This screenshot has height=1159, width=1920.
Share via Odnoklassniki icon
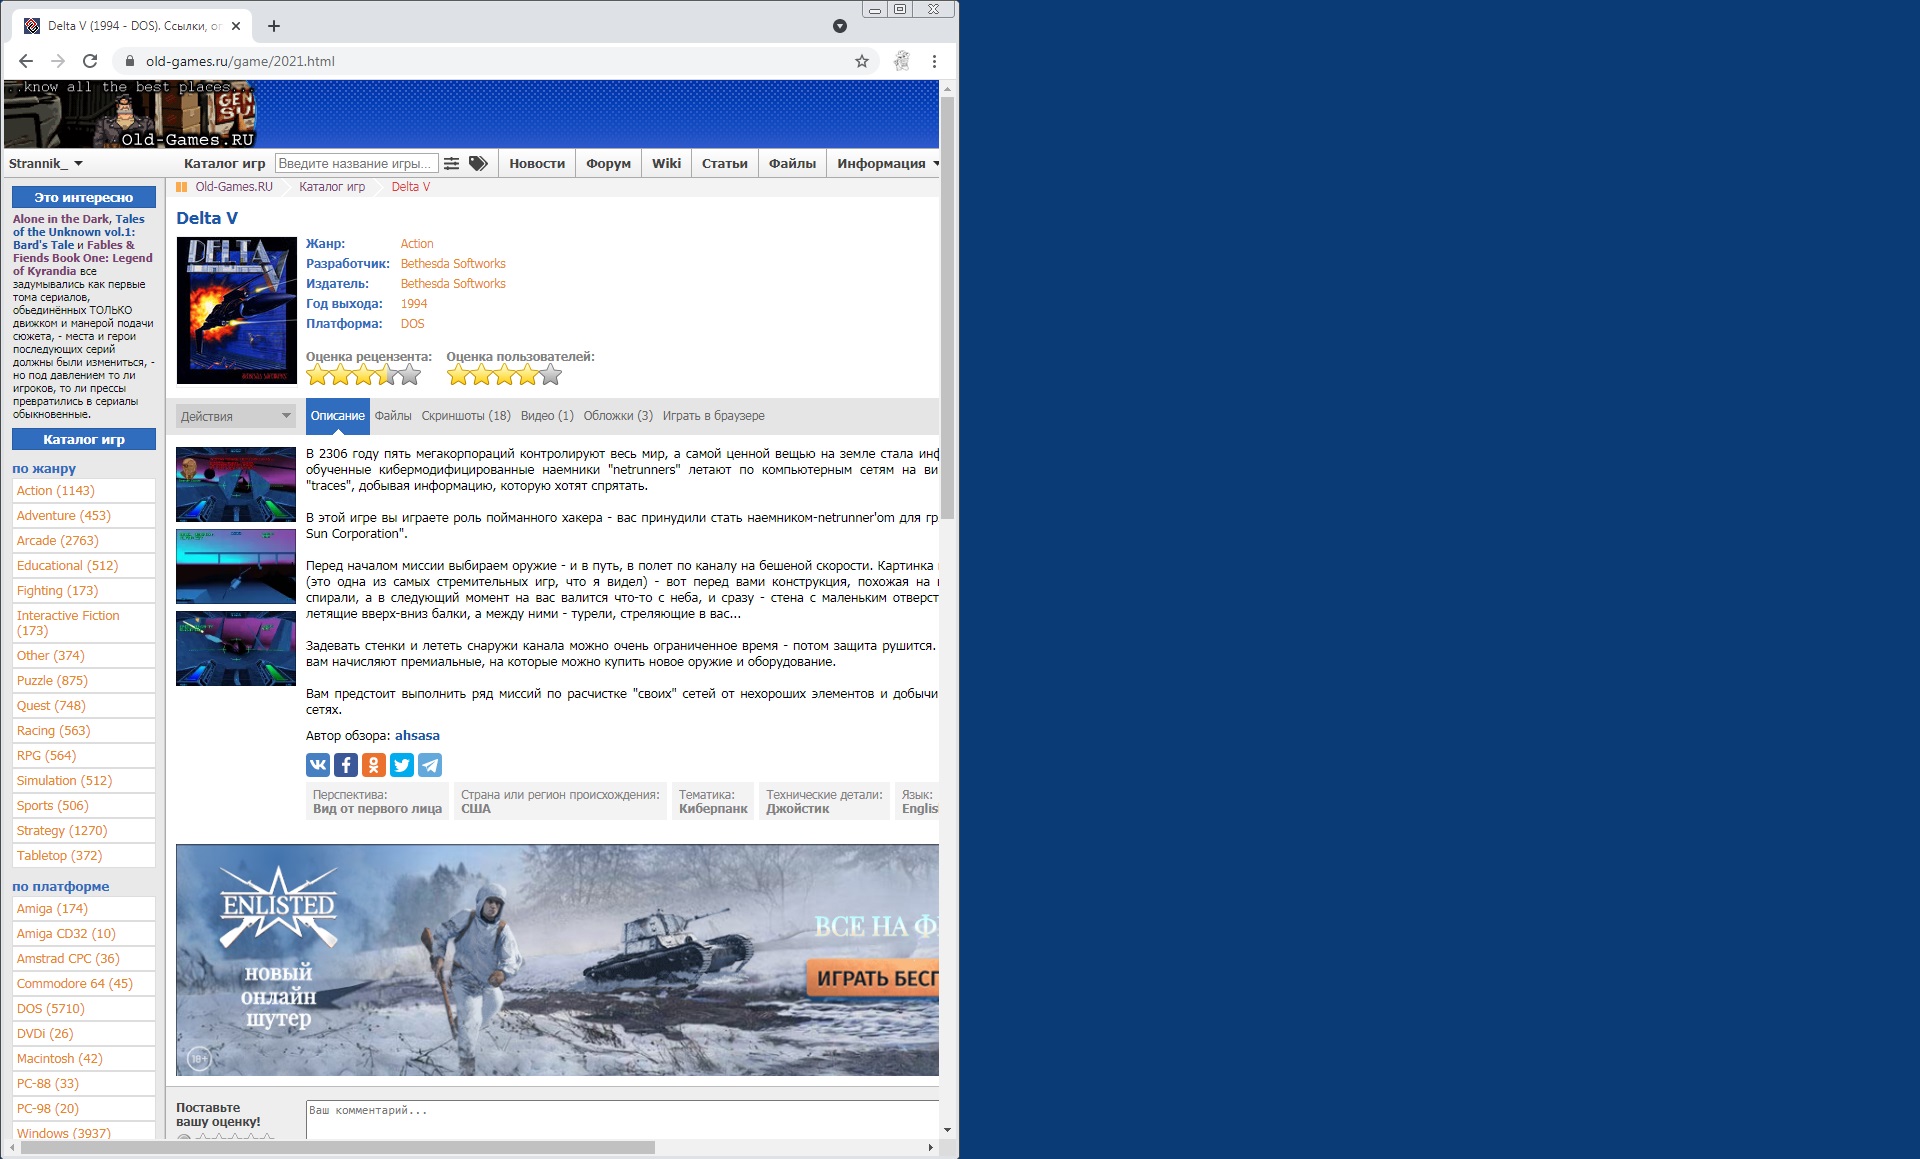pos(373,765)
